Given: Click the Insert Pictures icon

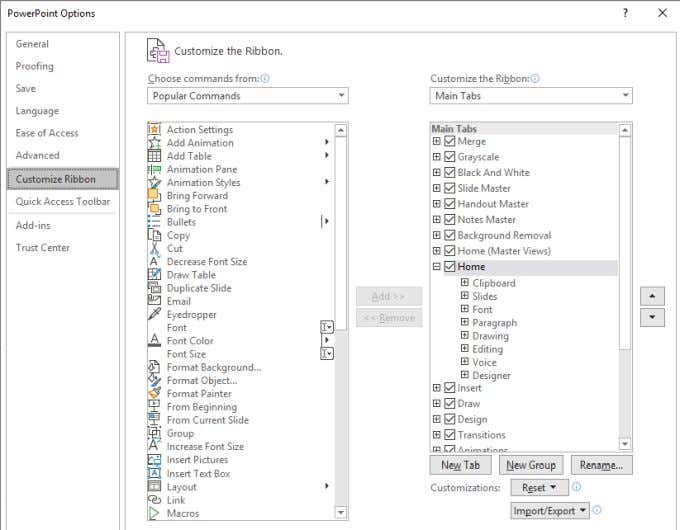Looking at the screenshot, I should click(154, 459).
